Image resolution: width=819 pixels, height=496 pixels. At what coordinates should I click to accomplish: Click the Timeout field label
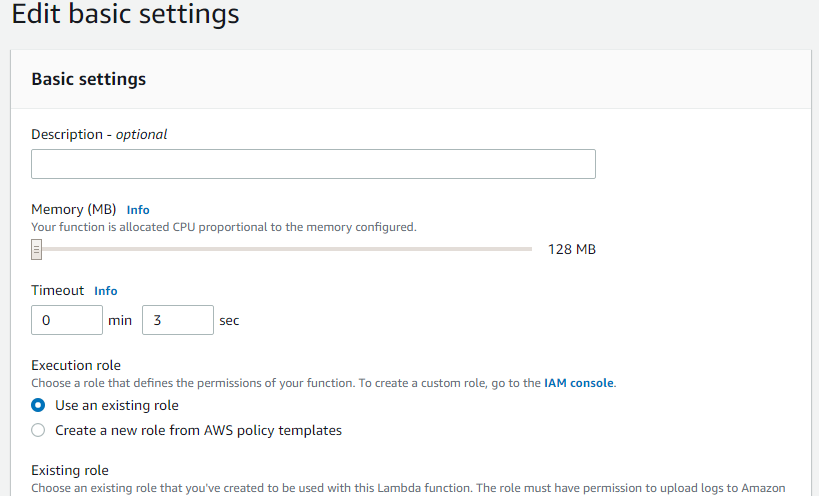coord(57,290)
